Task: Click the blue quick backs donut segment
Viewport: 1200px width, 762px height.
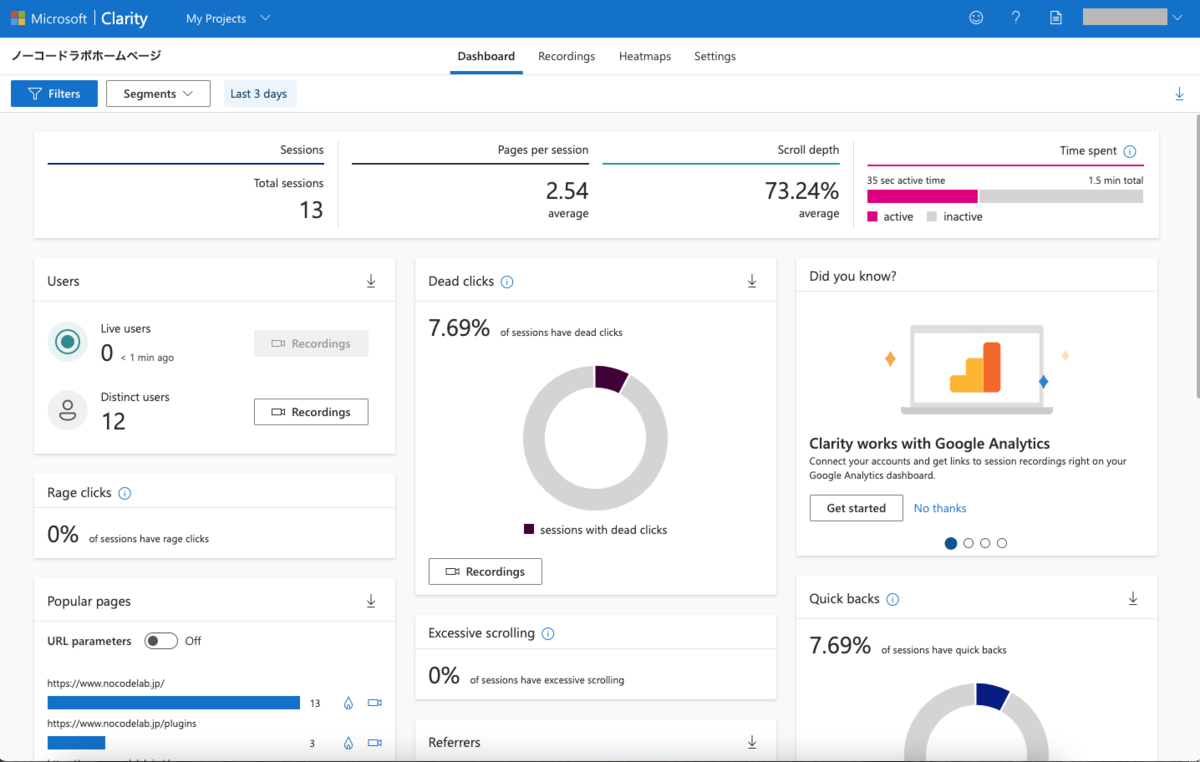Action: click(x=992, y=695)
